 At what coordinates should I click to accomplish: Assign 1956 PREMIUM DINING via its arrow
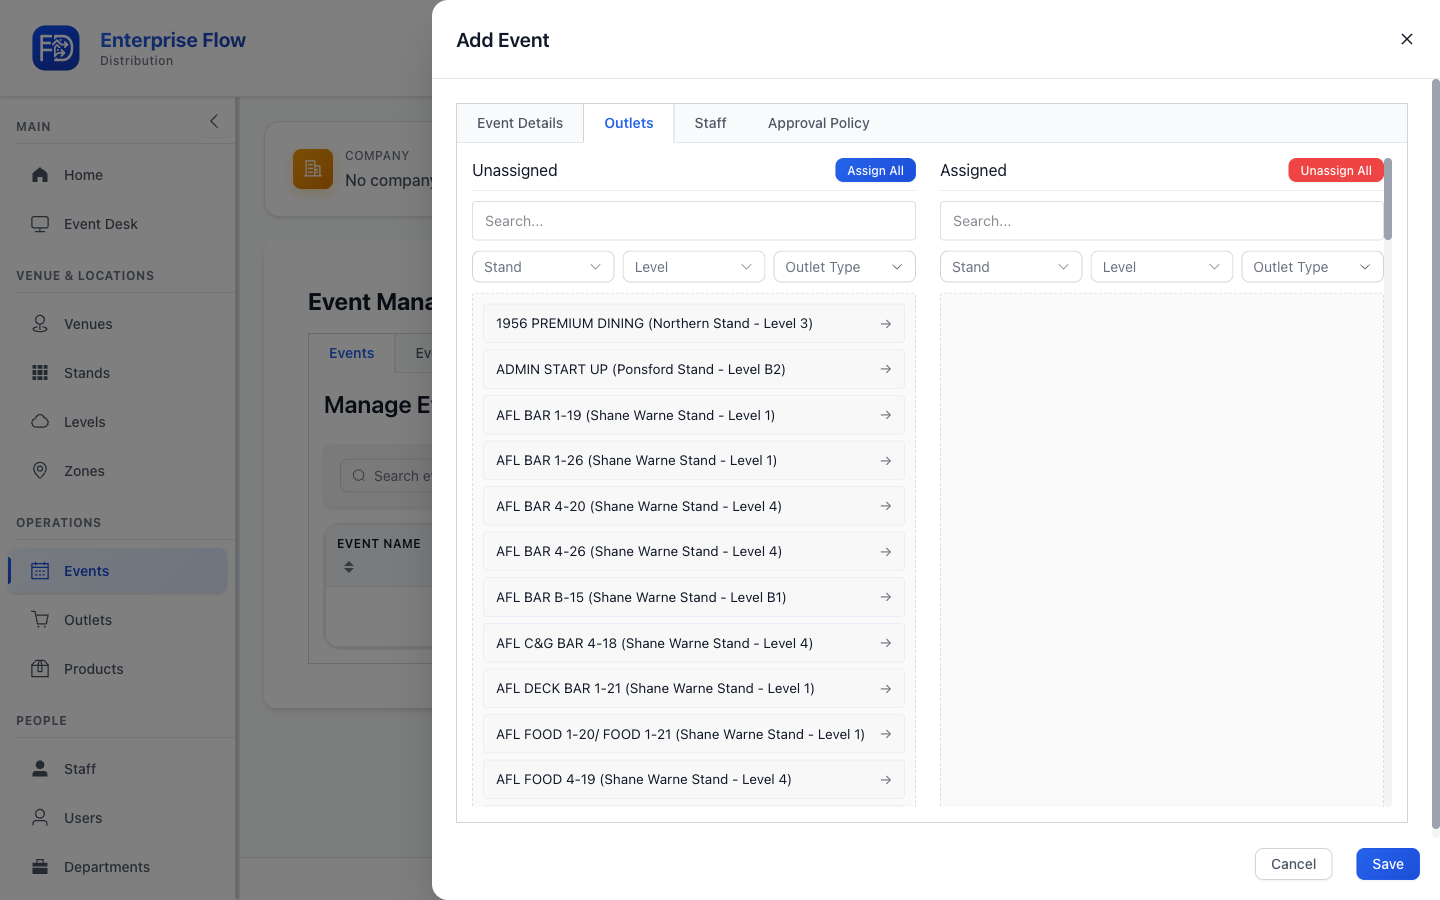tap(886, 324)
